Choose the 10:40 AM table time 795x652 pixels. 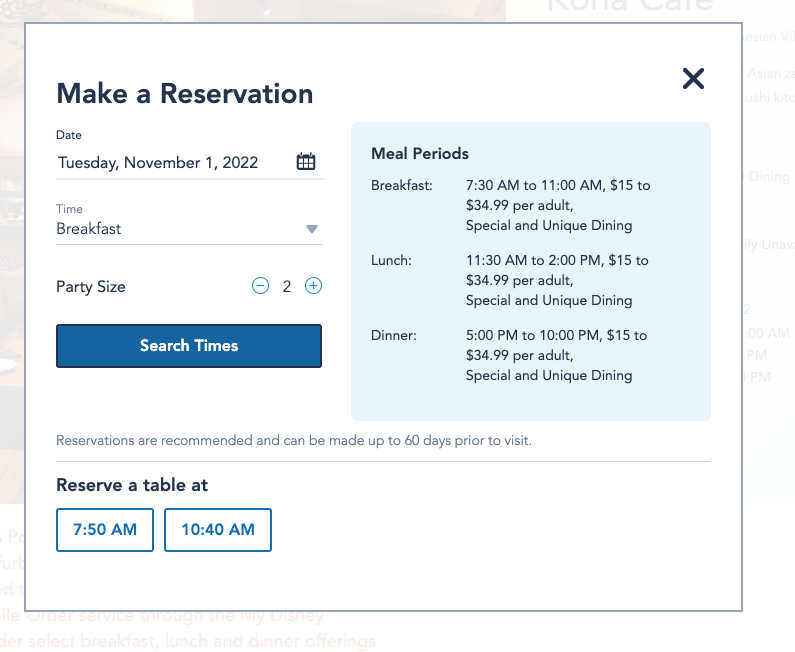(x=218, y=530)
